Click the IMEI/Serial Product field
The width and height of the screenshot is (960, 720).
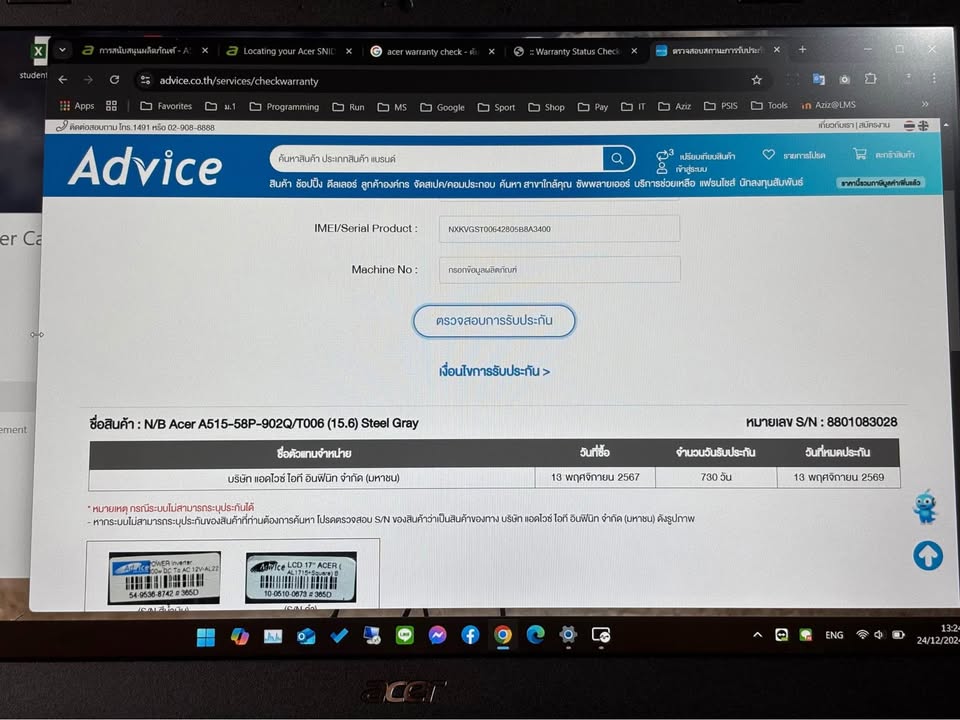pyautogui.click(x=559, y=228)
